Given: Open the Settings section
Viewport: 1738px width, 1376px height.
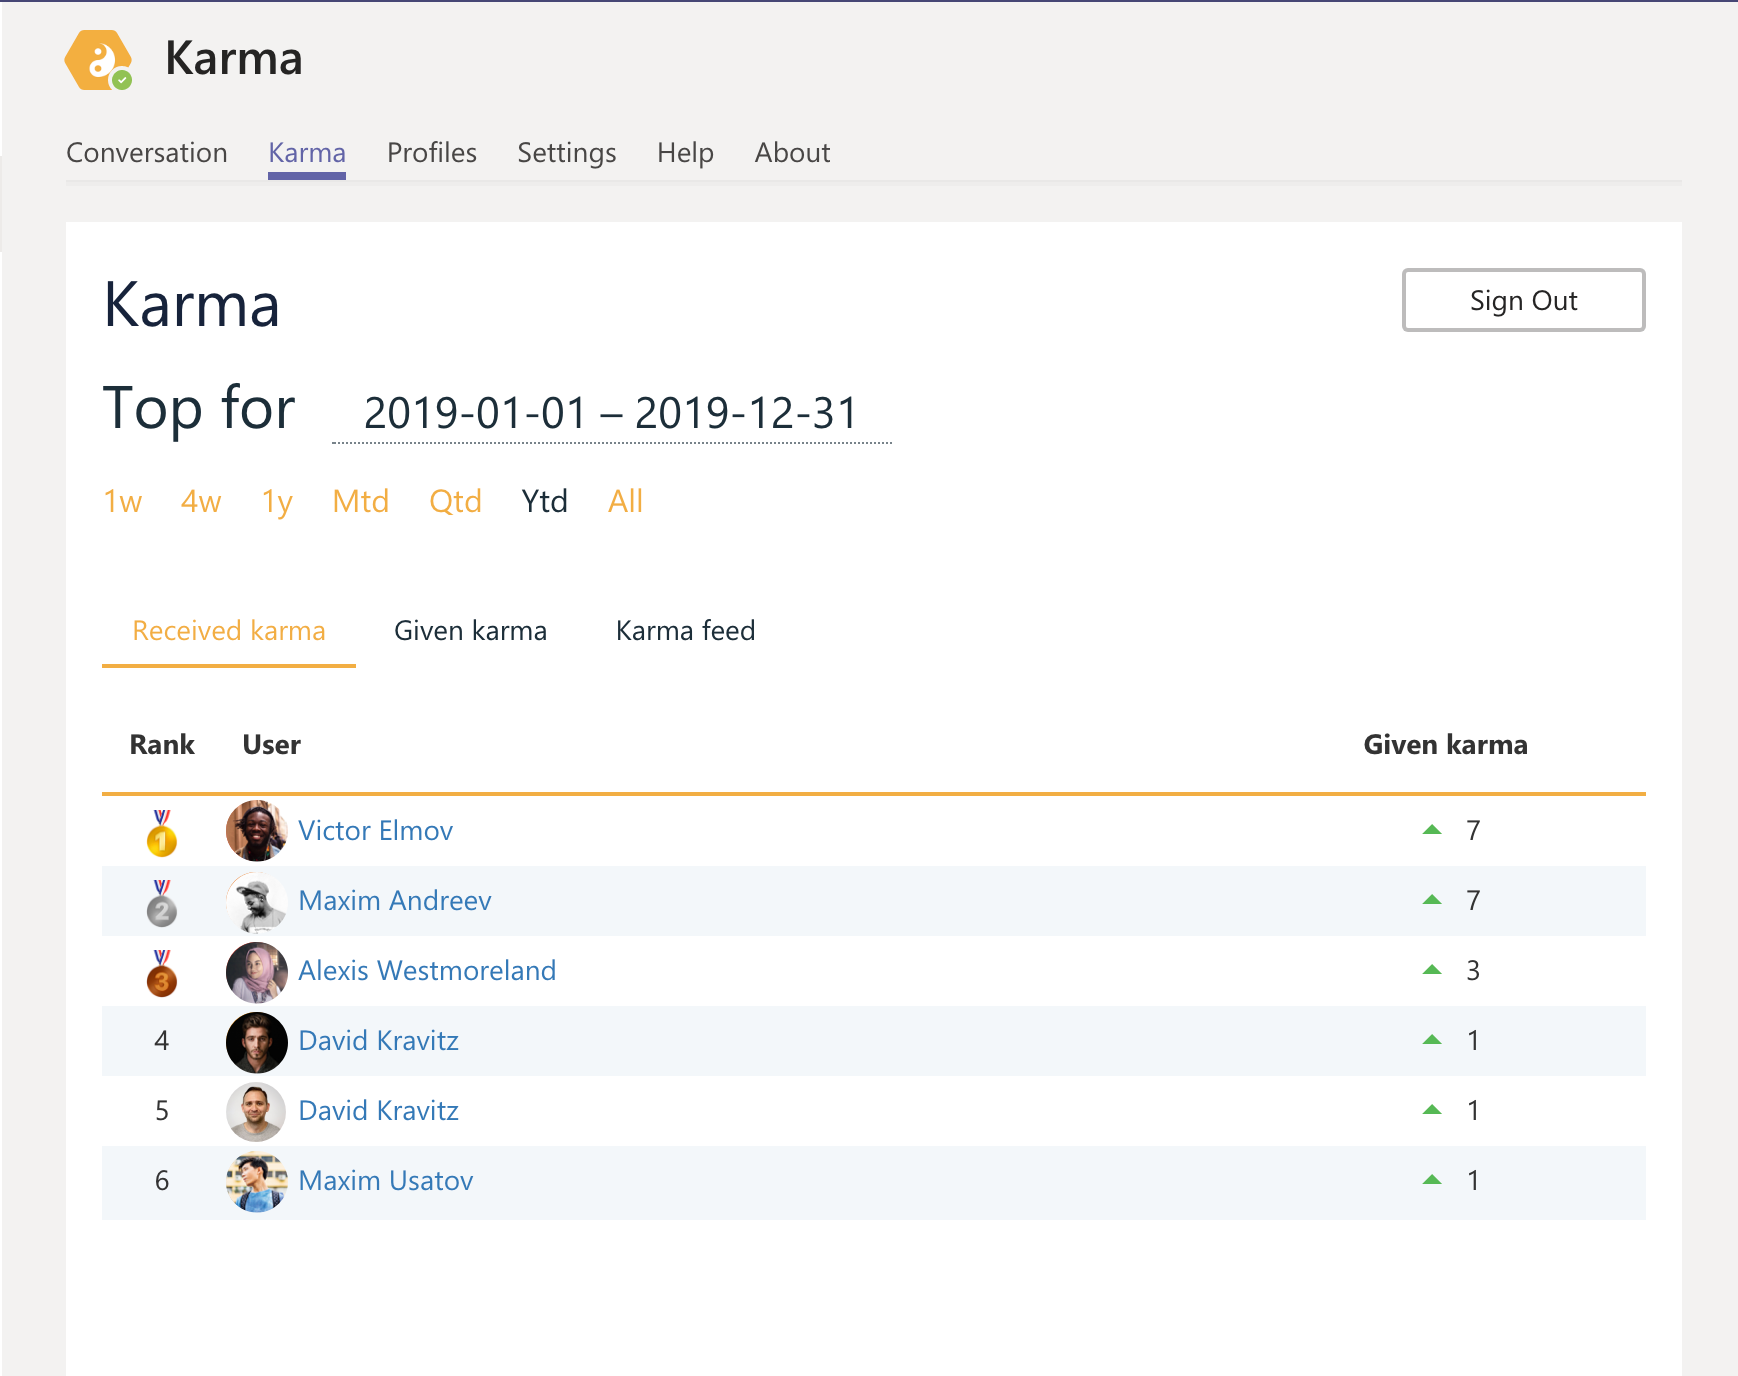Looking at the screenshot, I should pyautogui.click(x=566, y=153).
